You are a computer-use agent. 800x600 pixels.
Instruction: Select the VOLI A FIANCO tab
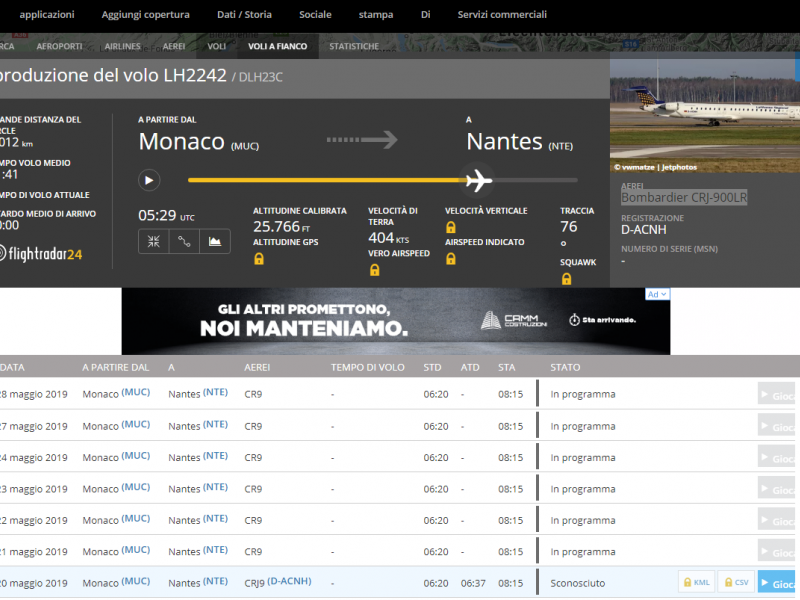(x=278, y=46)
